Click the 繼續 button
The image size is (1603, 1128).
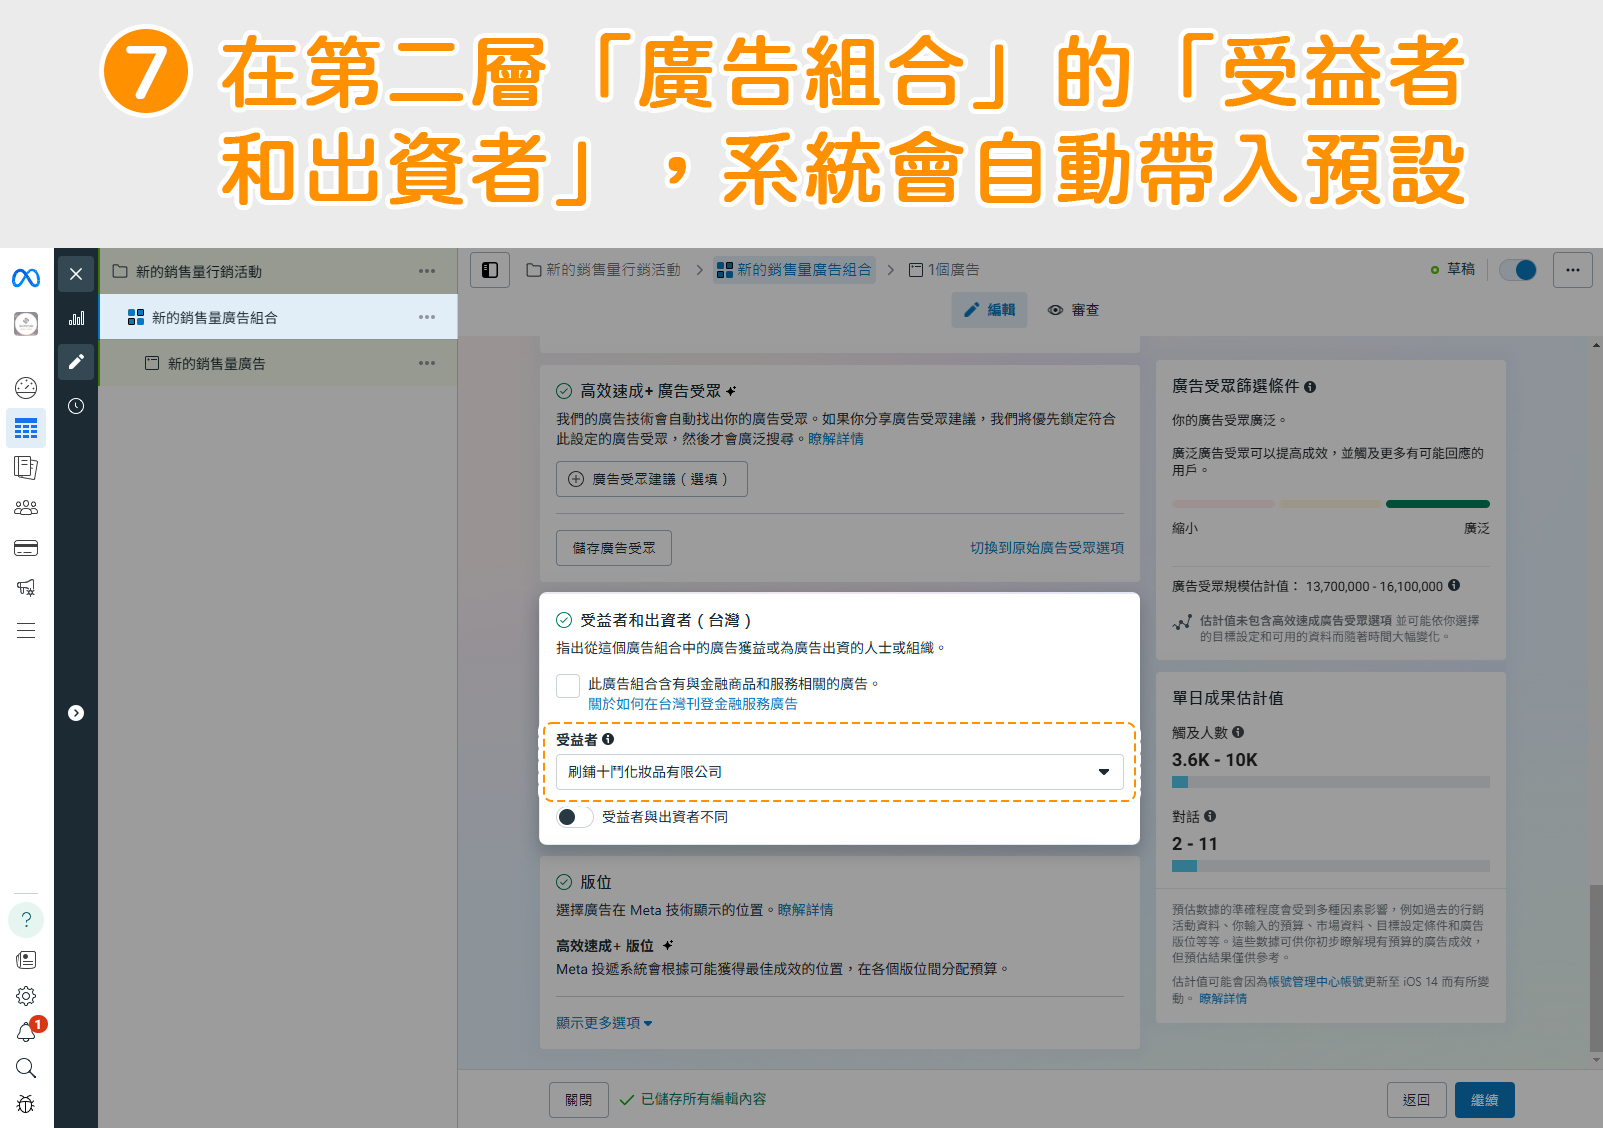click(1485, 1100)
